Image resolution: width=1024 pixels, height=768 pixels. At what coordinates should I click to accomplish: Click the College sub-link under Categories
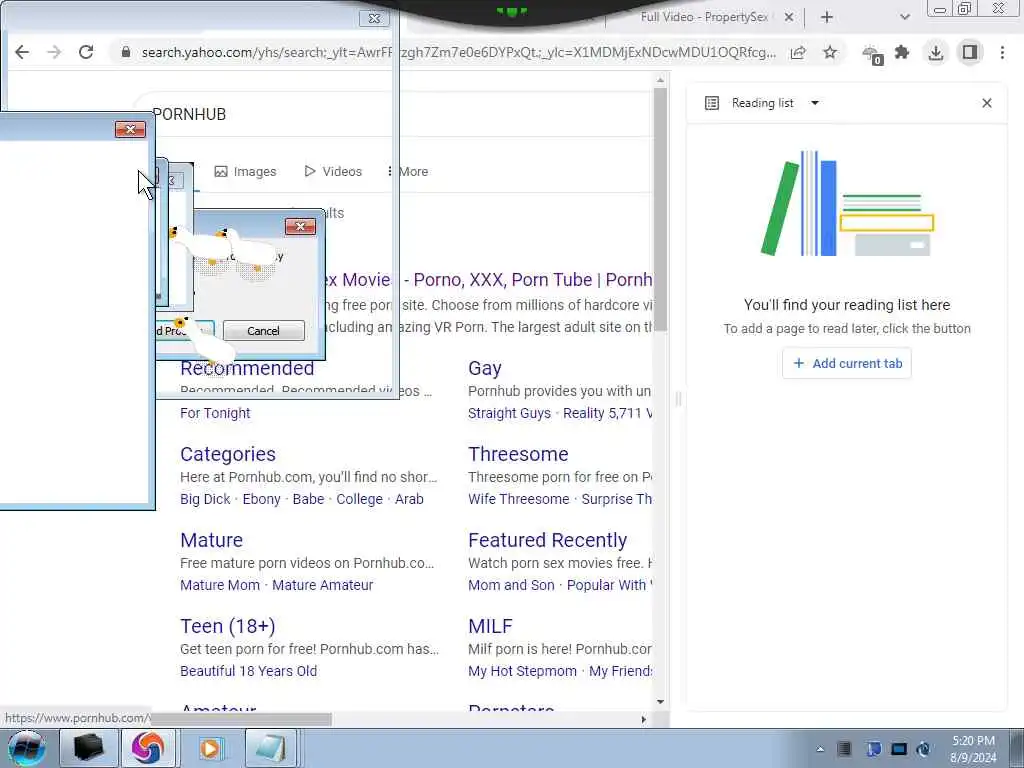coord(359,499)
